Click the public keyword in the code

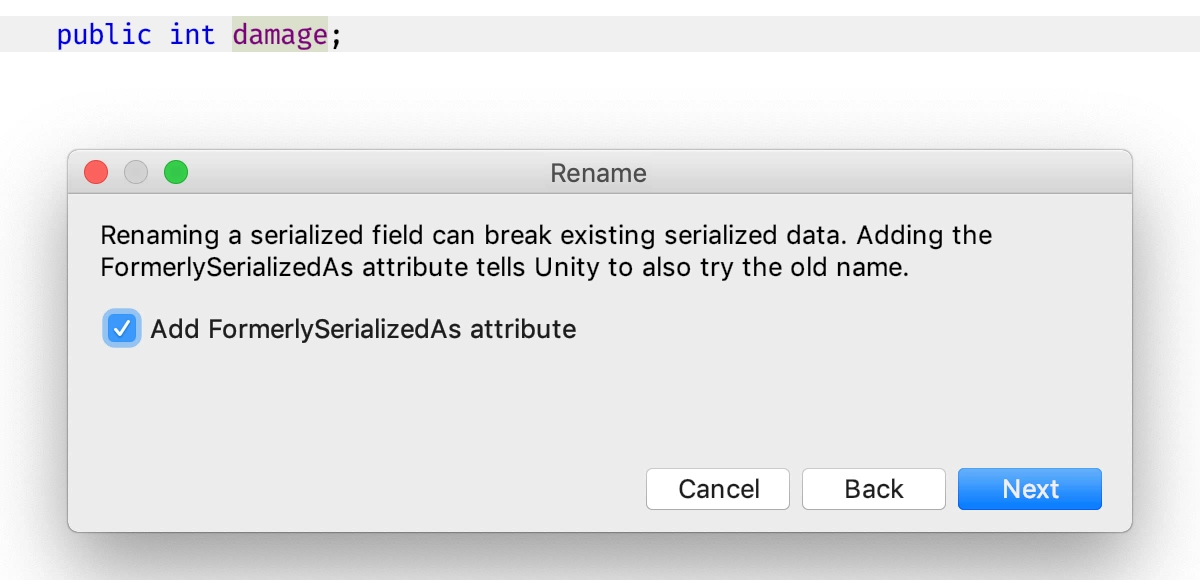tap(104, 35)
